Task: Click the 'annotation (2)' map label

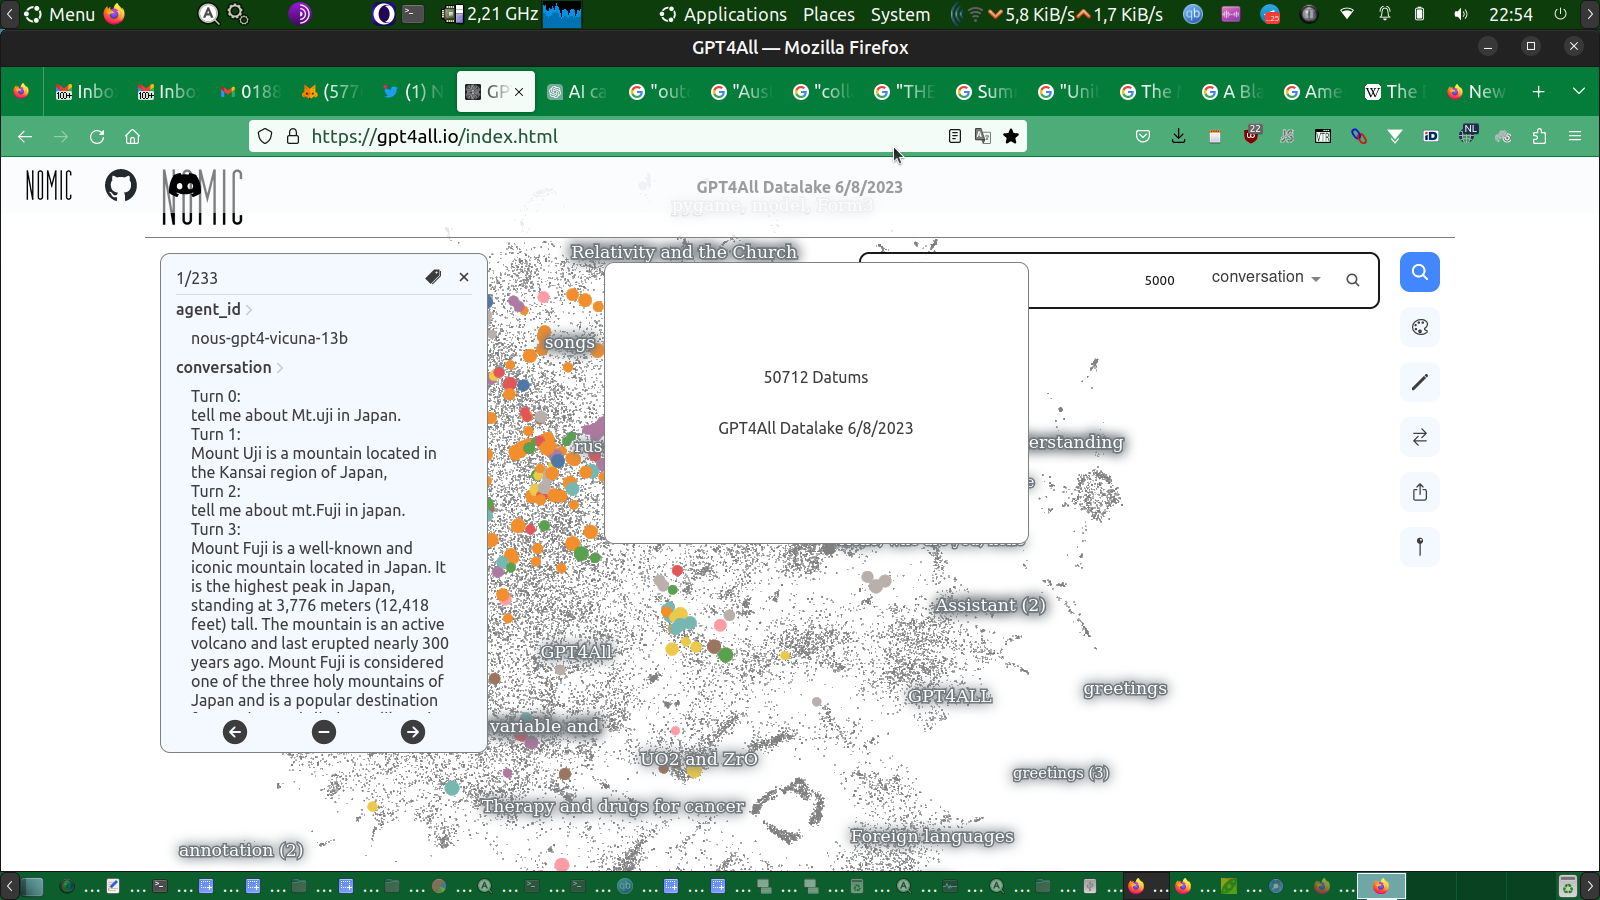Action: tap(240, 850)
